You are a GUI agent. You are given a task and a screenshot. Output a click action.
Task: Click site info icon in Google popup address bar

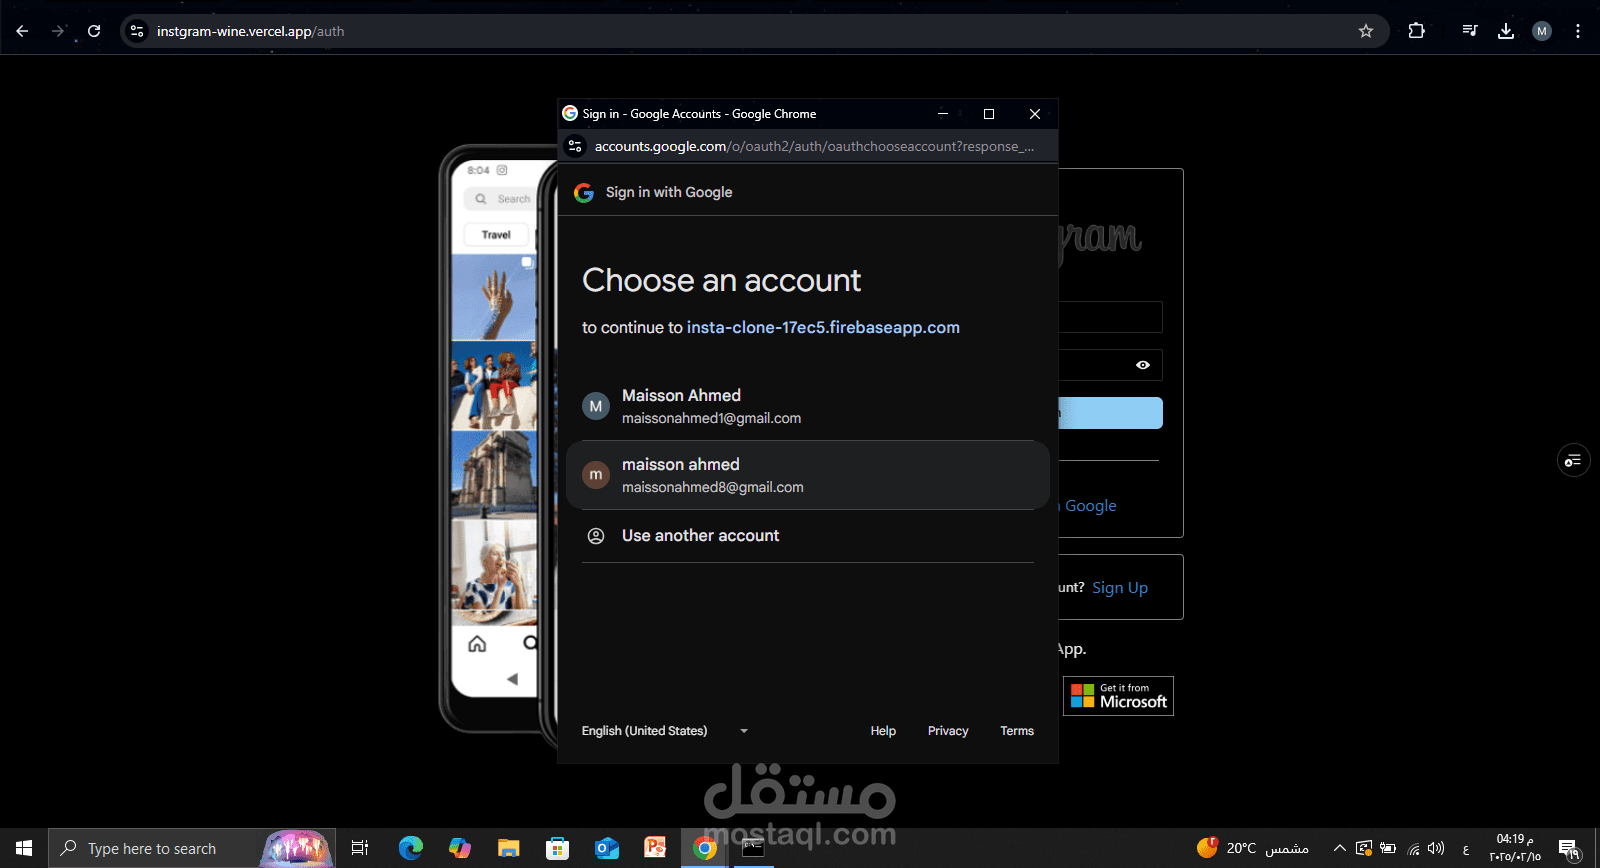pos(575,146)
